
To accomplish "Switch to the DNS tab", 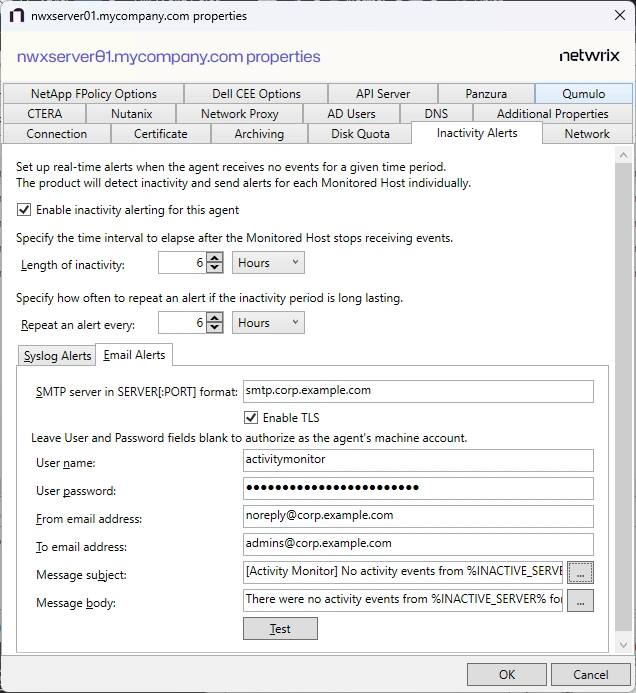I will coord(436,114).
